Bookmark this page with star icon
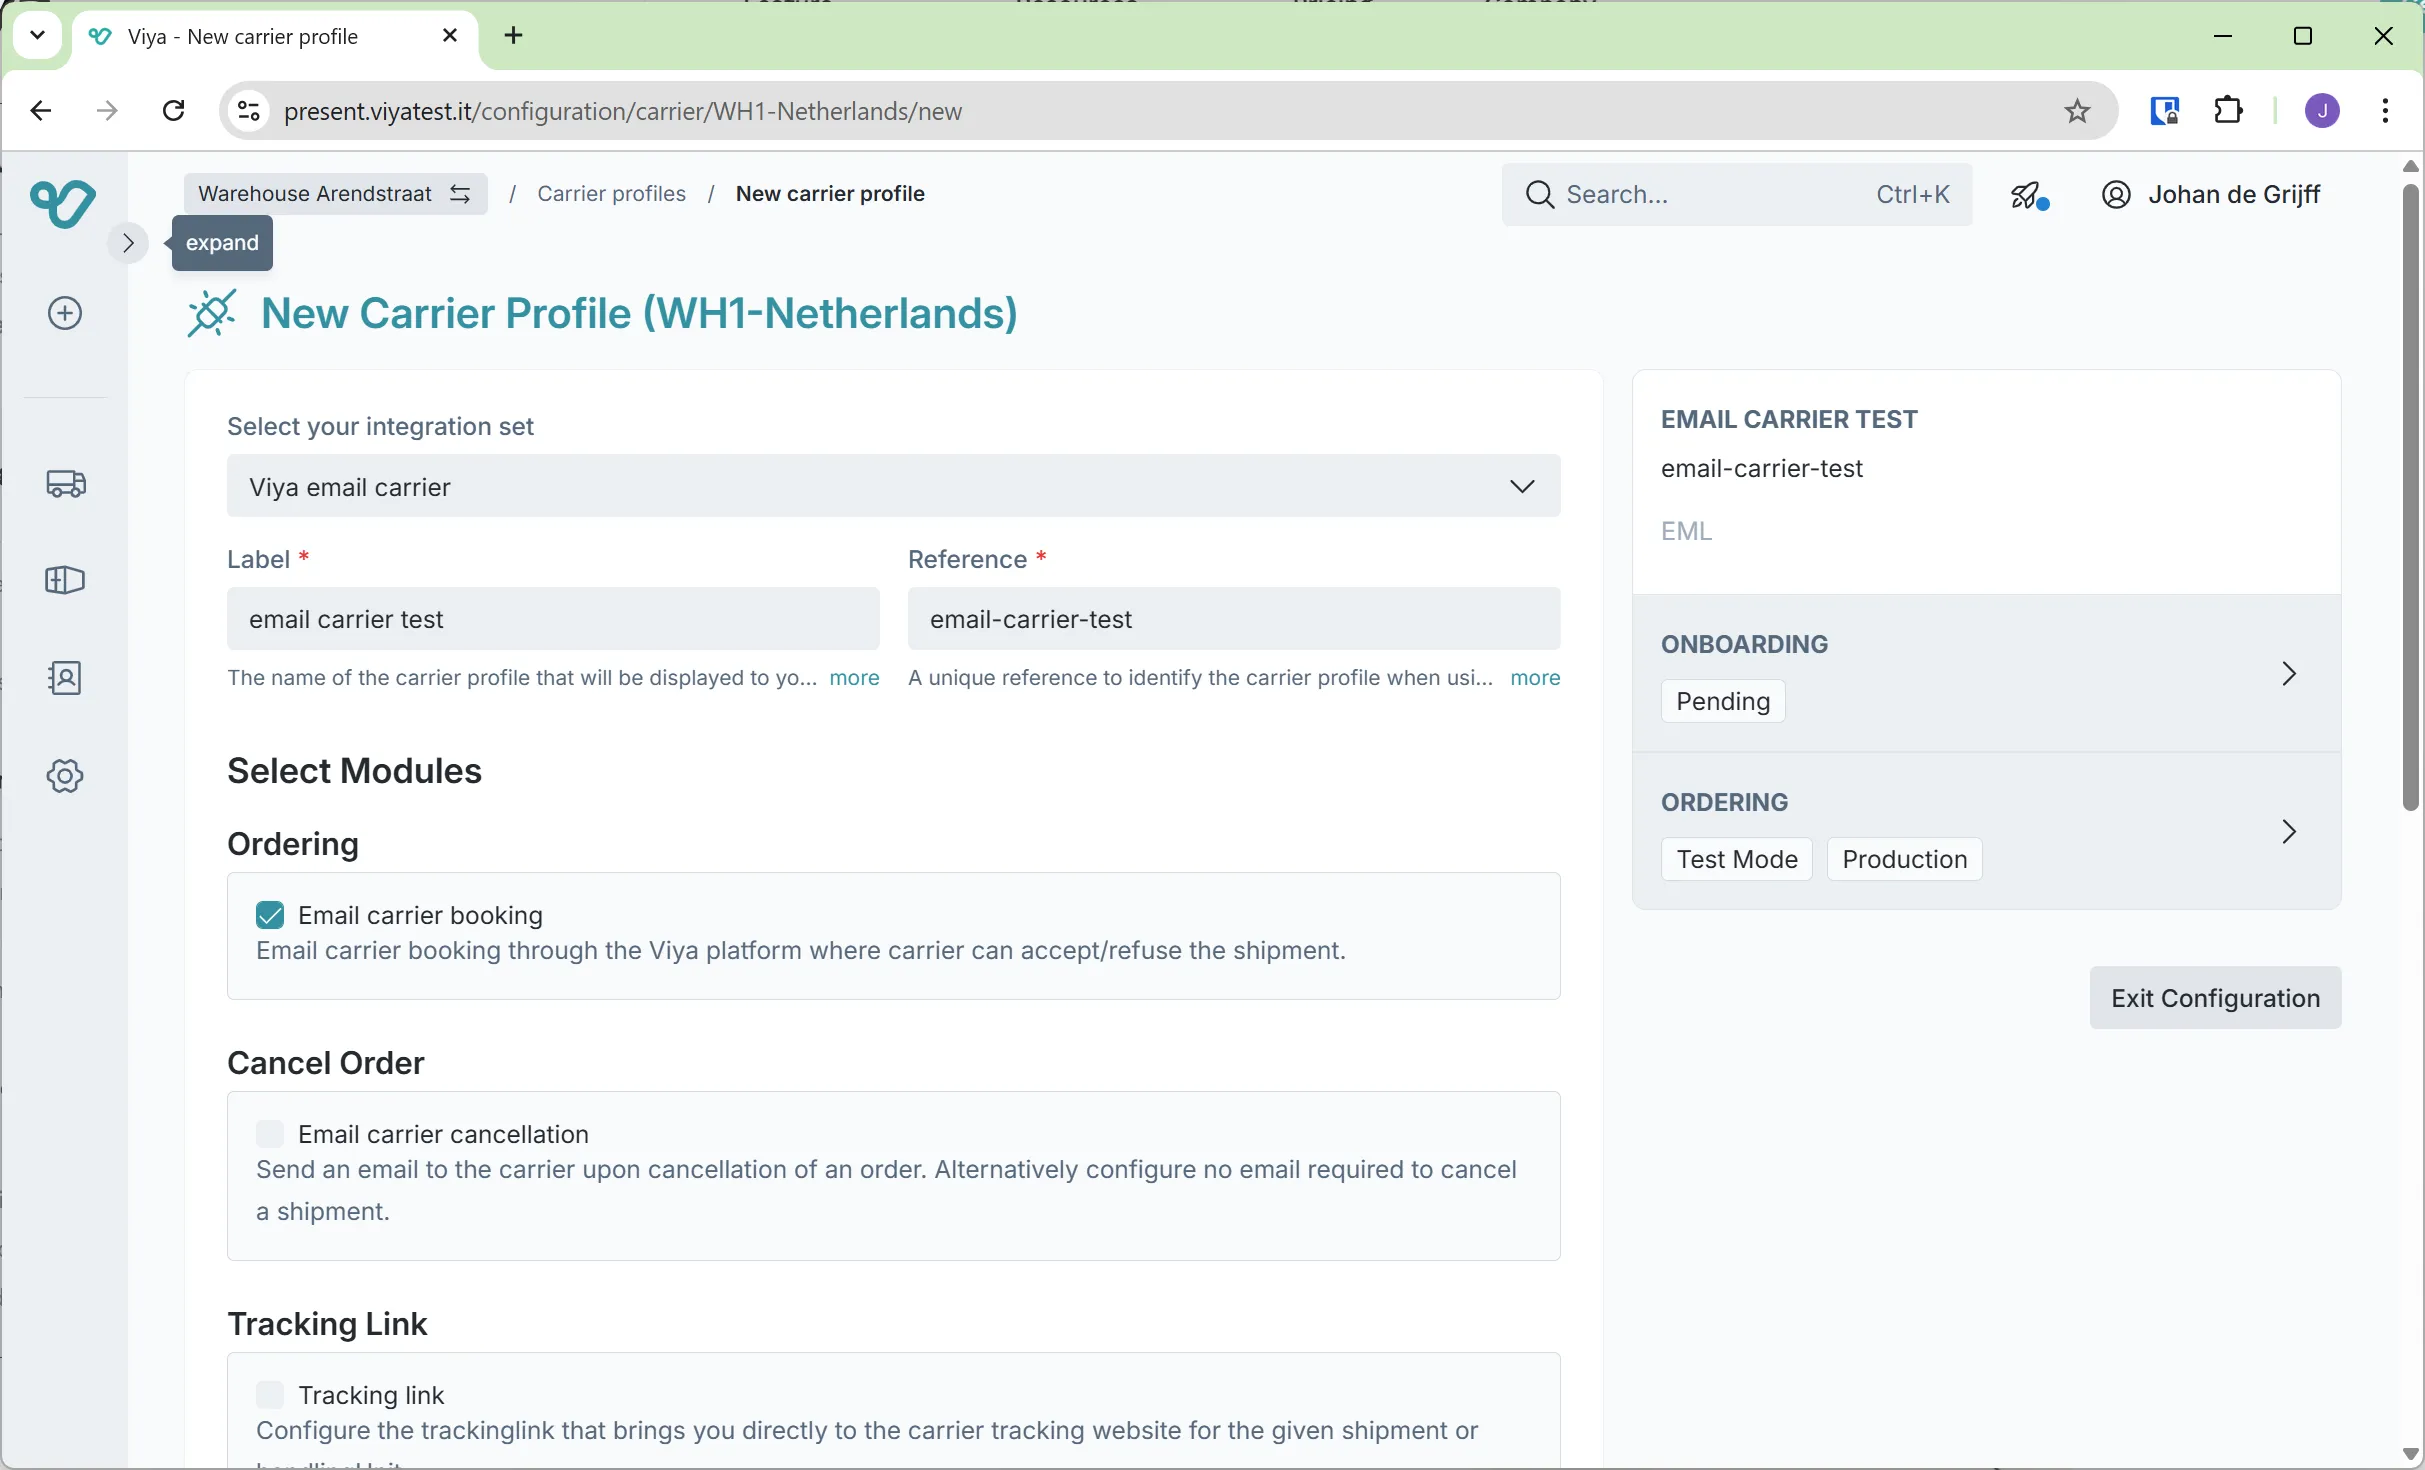2425x1470 pixels. pyautogui.click(x=2078, y=111)
